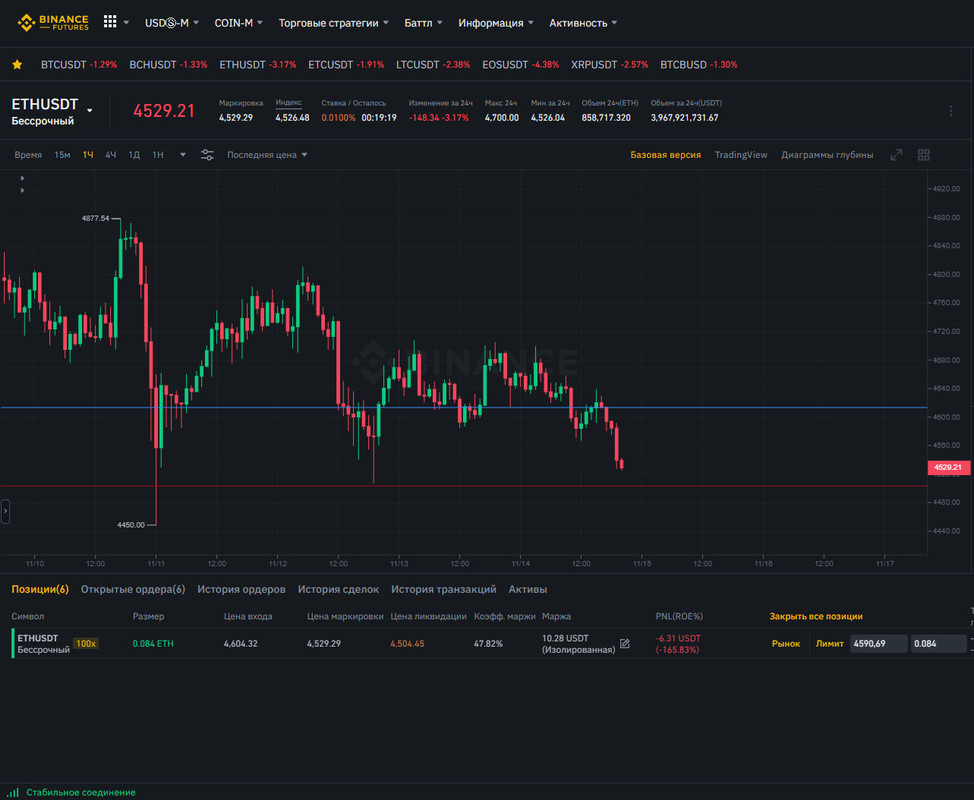This screenshot has width=974, height=800.
Task: Click the PNL value -6.31 USDT
Action: click(x=678, y=639)
